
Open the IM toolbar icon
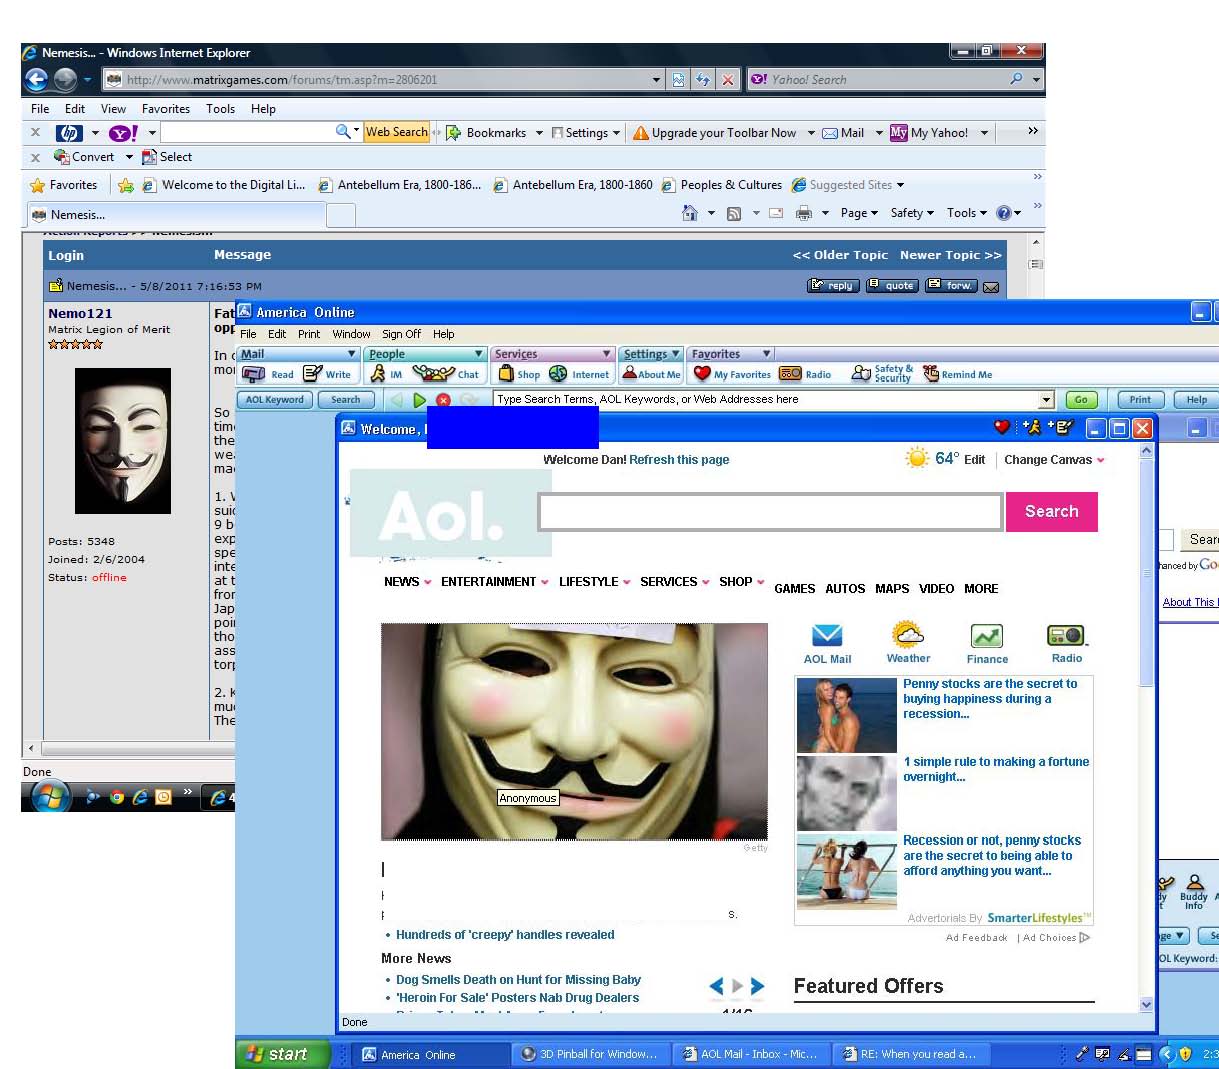pos(386,374)
